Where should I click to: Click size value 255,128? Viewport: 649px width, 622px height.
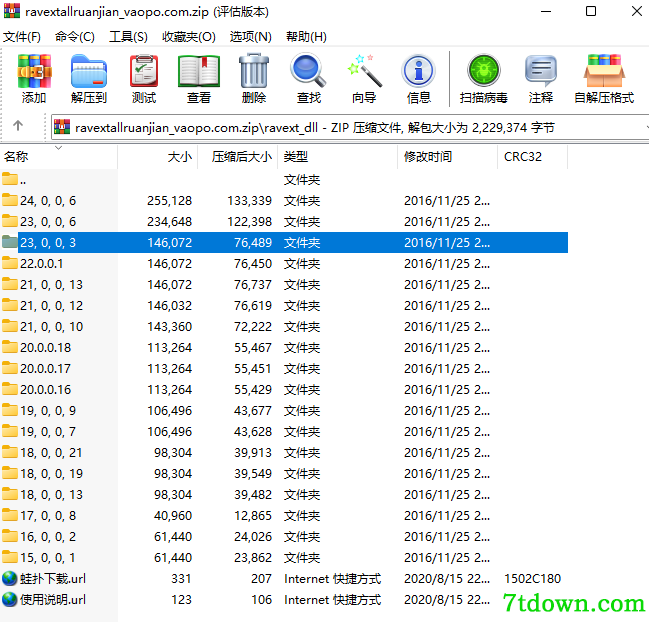(x=169, y=201)
